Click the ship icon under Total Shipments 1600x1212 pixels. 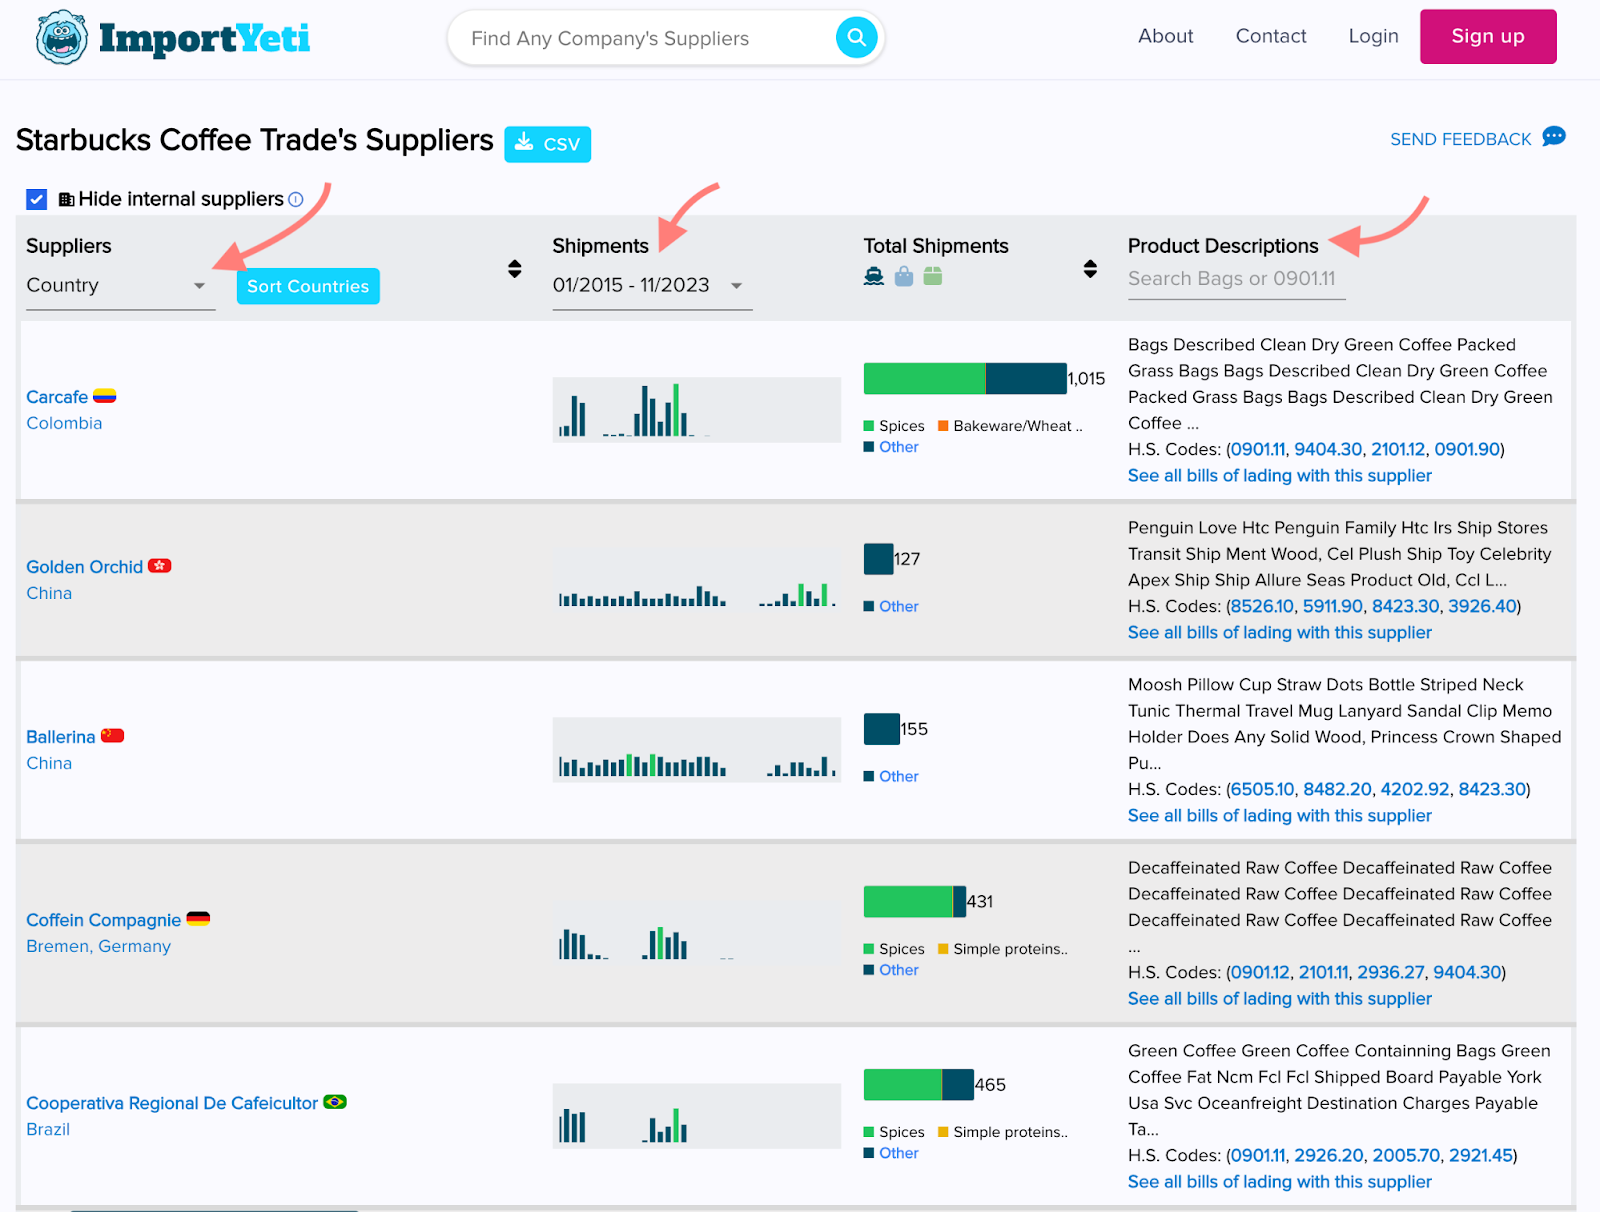point(874,277)
